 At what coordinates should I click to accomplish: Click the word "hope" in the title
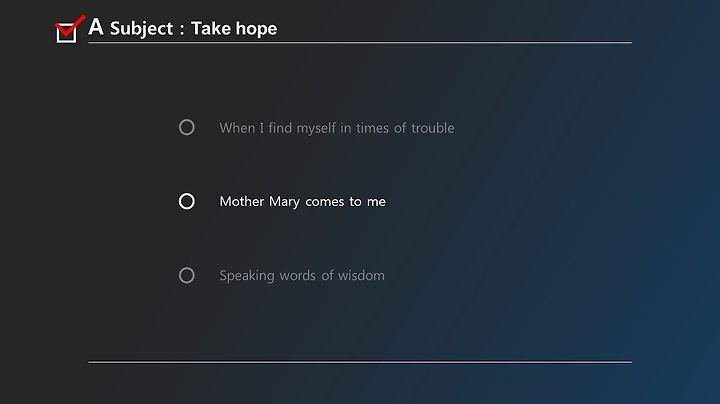click(x=256, y=29)
